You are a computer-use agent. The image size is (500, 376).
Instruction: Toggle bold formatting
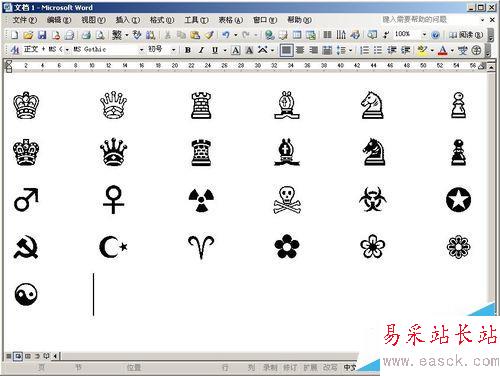[x=188, y=50]
